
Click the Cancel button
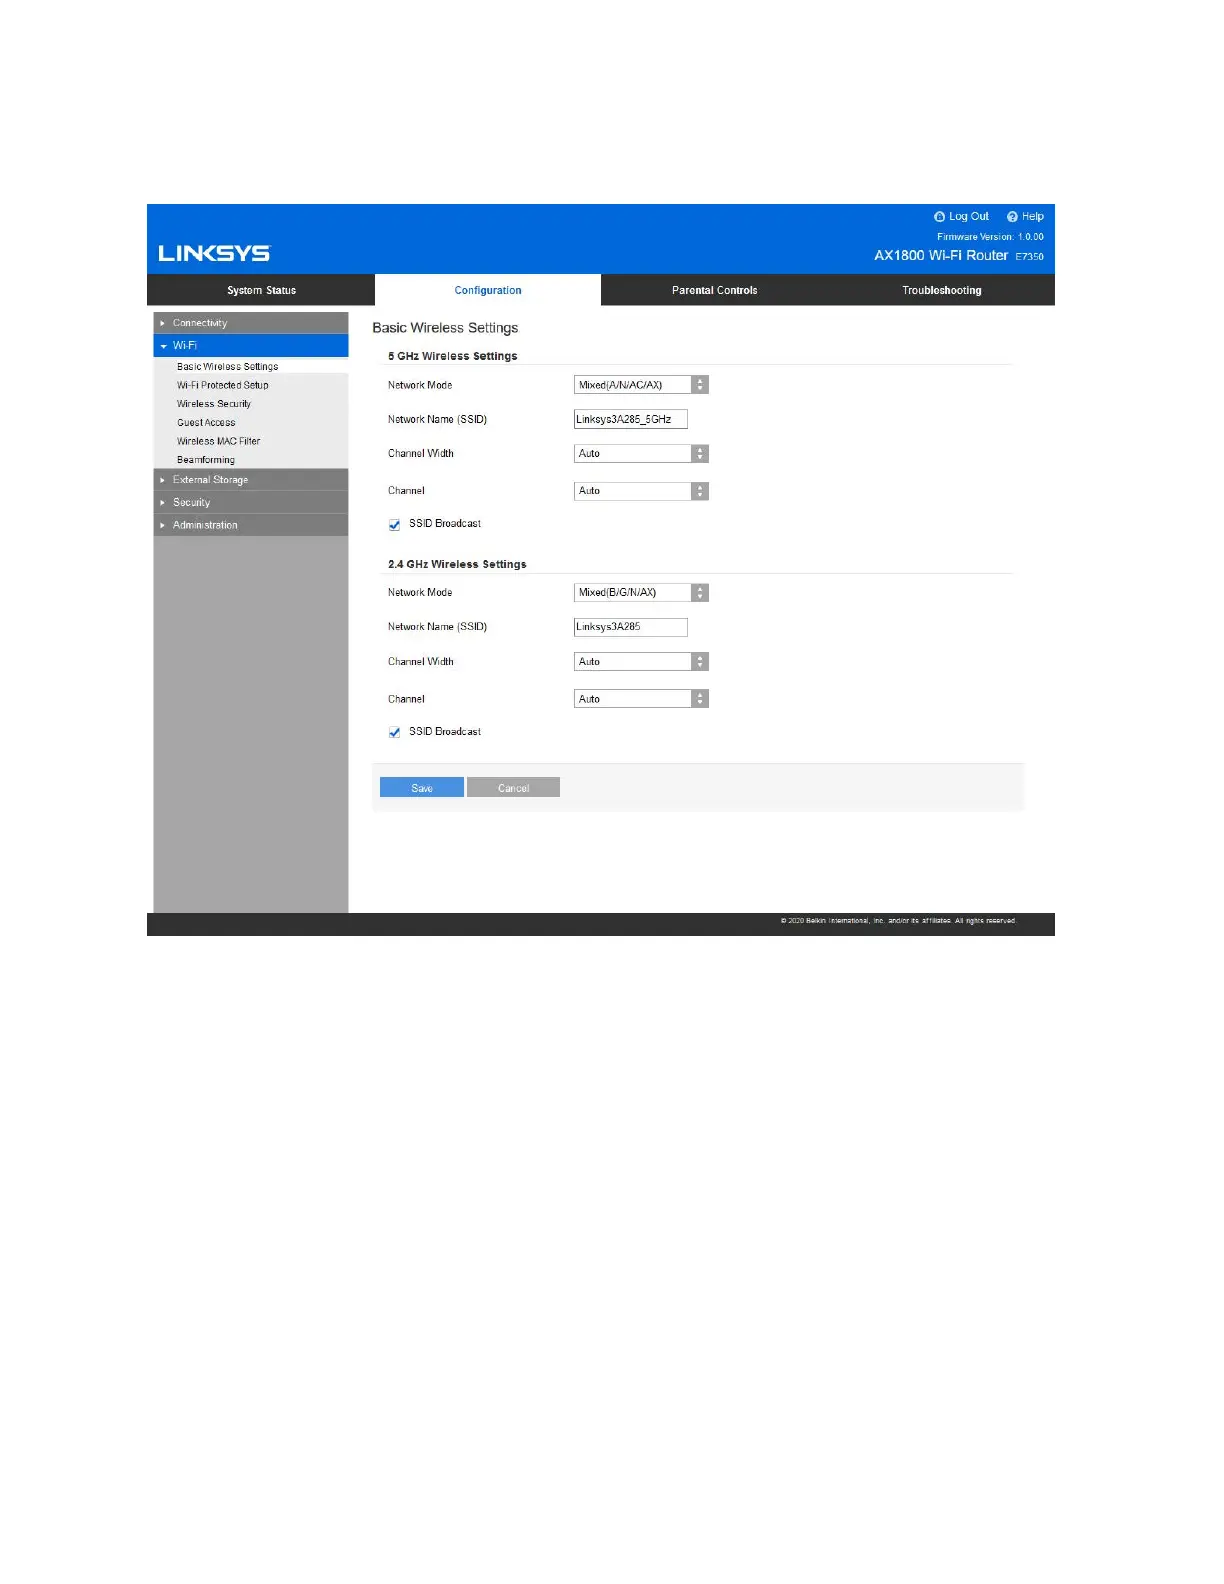click(x=513, y=788)
